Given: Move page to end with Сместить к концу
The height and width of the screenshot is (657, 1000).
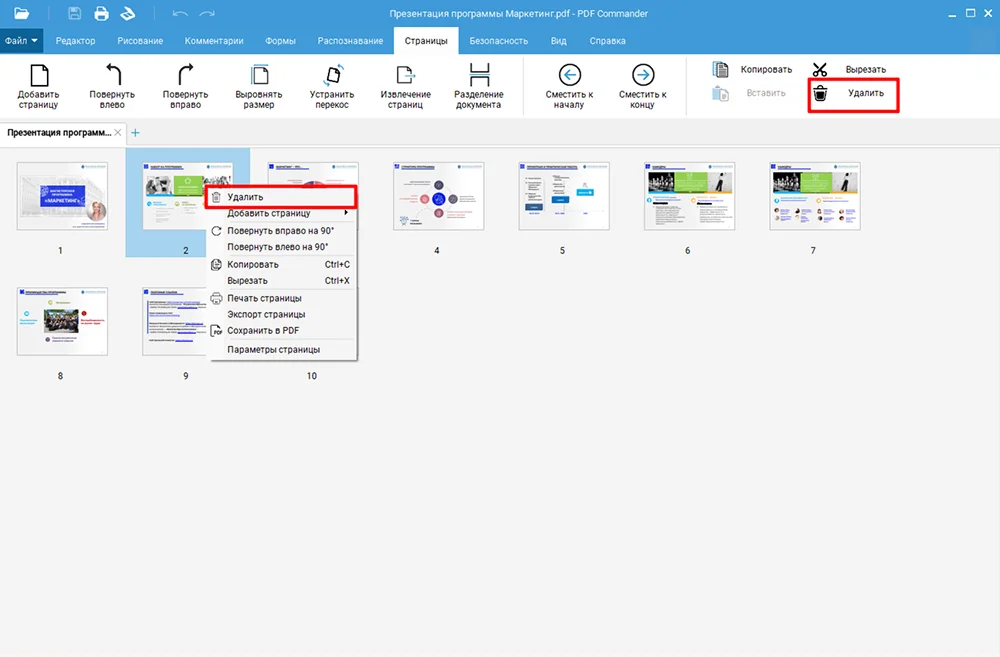Looking at the screenshot, I should 643,77.
